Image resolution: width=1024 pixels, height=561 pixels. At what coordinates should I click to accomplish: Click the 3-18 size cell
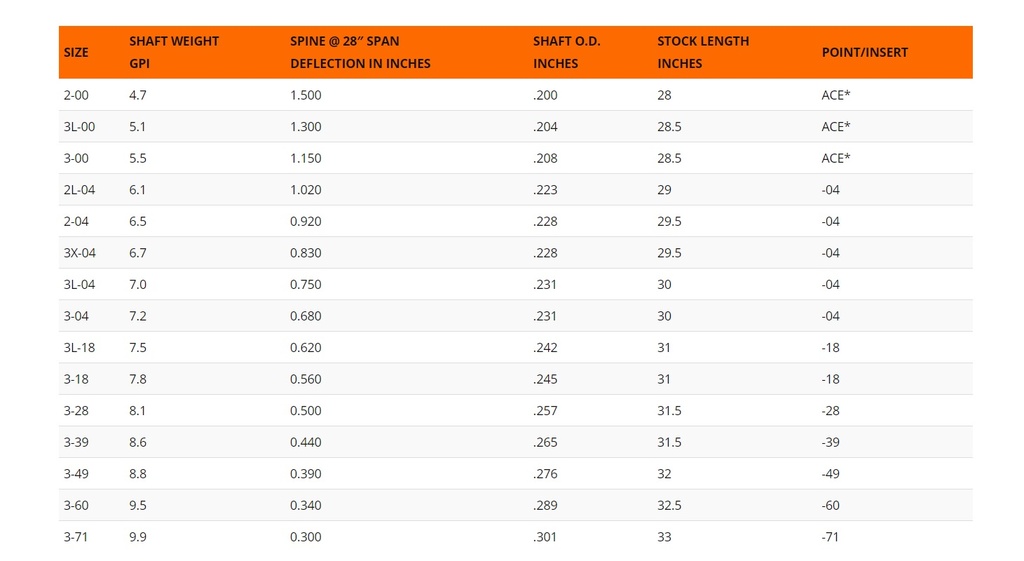(x=76, y=379)
